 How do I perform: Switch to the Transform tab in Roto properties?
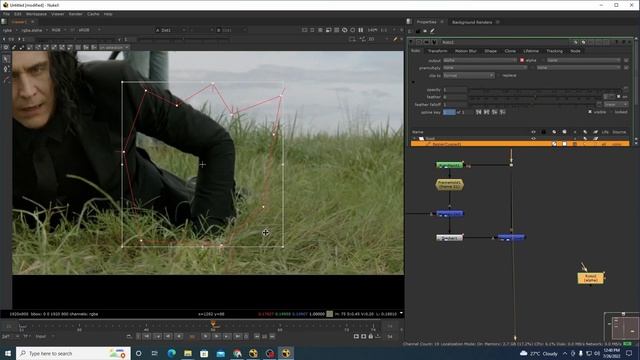click(438, 51)
